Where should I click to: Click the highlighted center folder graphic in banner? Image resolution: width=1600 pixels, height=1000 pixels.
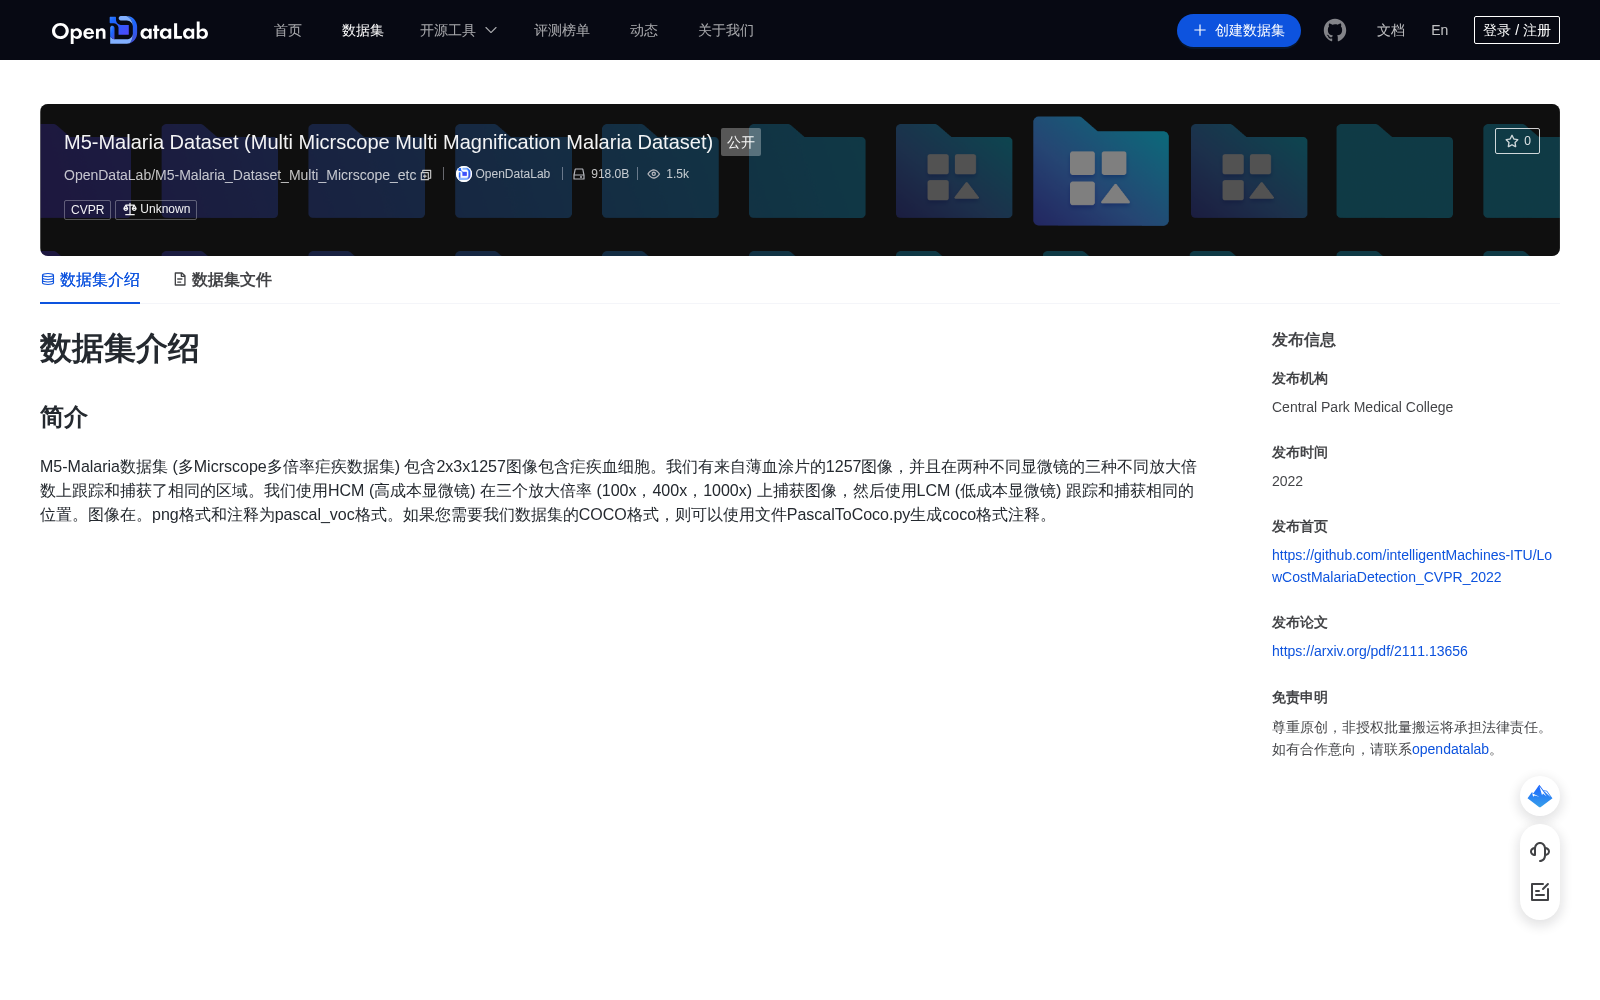(1101, 171)
